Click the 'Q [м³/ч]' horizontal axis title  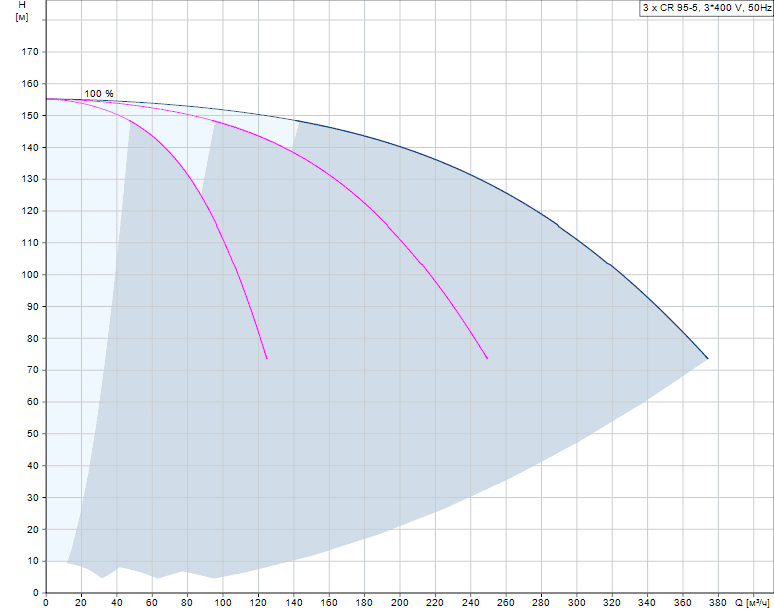point(752,603)
